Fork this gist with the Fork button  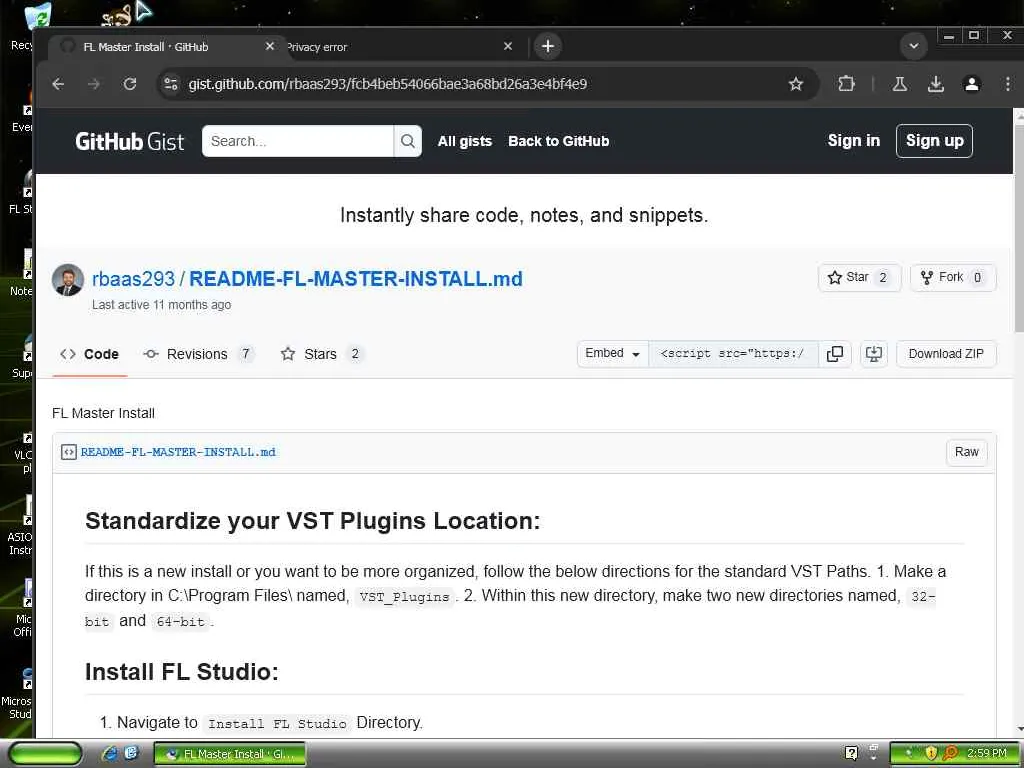coord(953,277)
